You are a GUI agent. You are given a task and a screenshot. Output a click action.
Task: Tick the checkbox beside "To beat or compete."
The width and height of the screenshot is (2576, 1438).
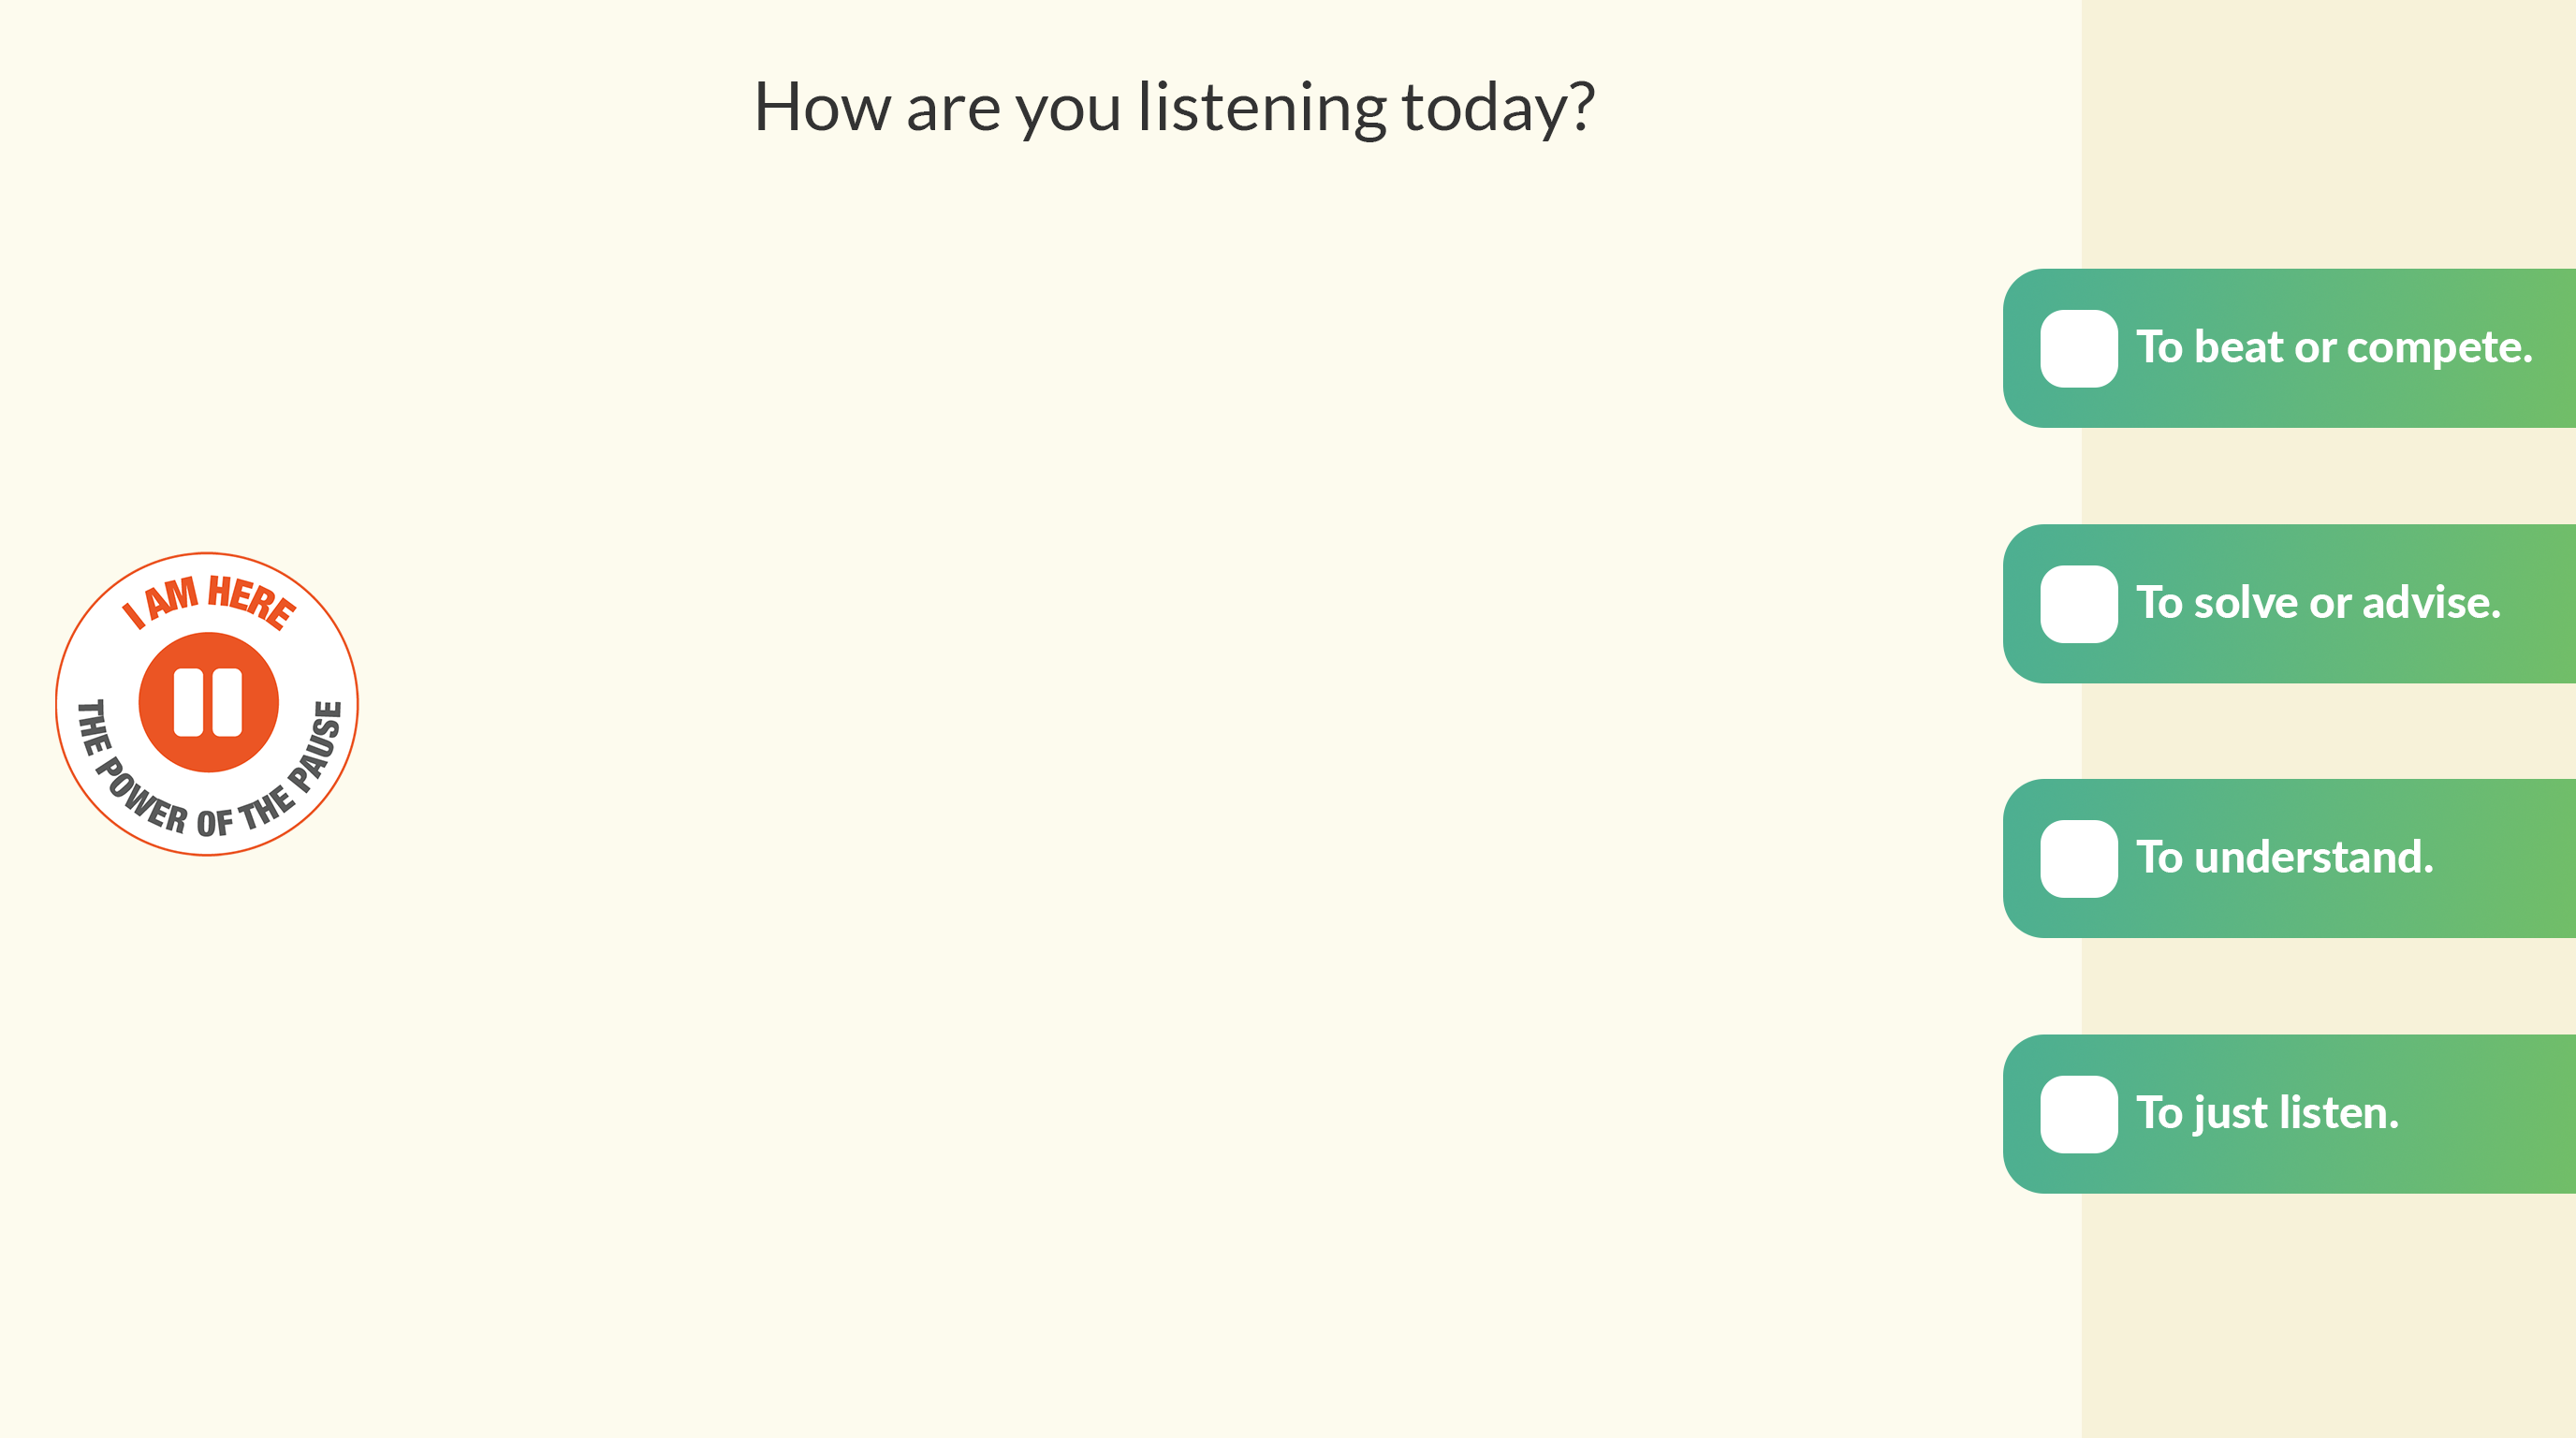pyautogui.click(x=2079, y=349)
